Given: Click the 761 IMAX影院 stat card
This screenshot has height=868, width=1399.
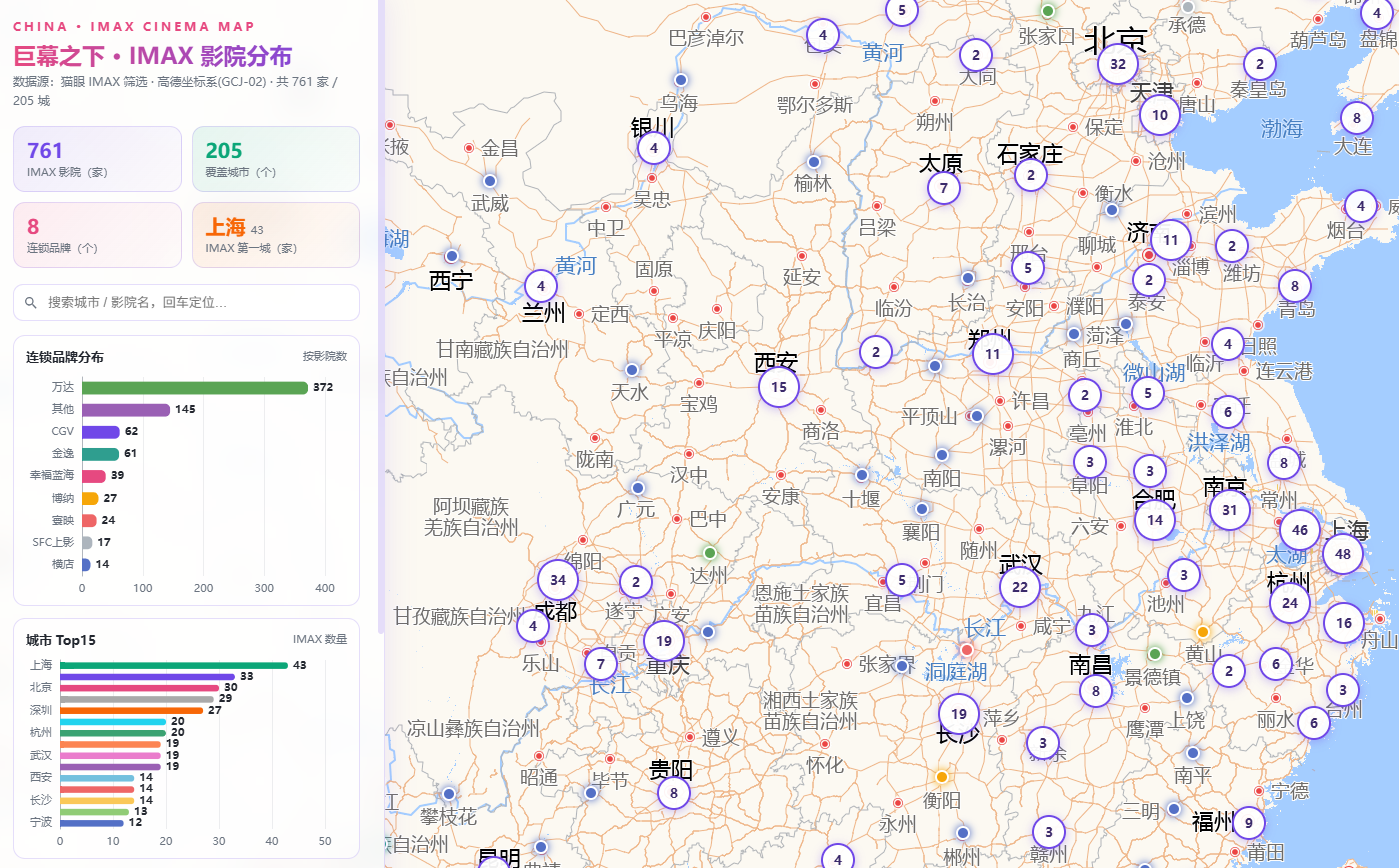Looking at the screenshot, I should point(97,159).
